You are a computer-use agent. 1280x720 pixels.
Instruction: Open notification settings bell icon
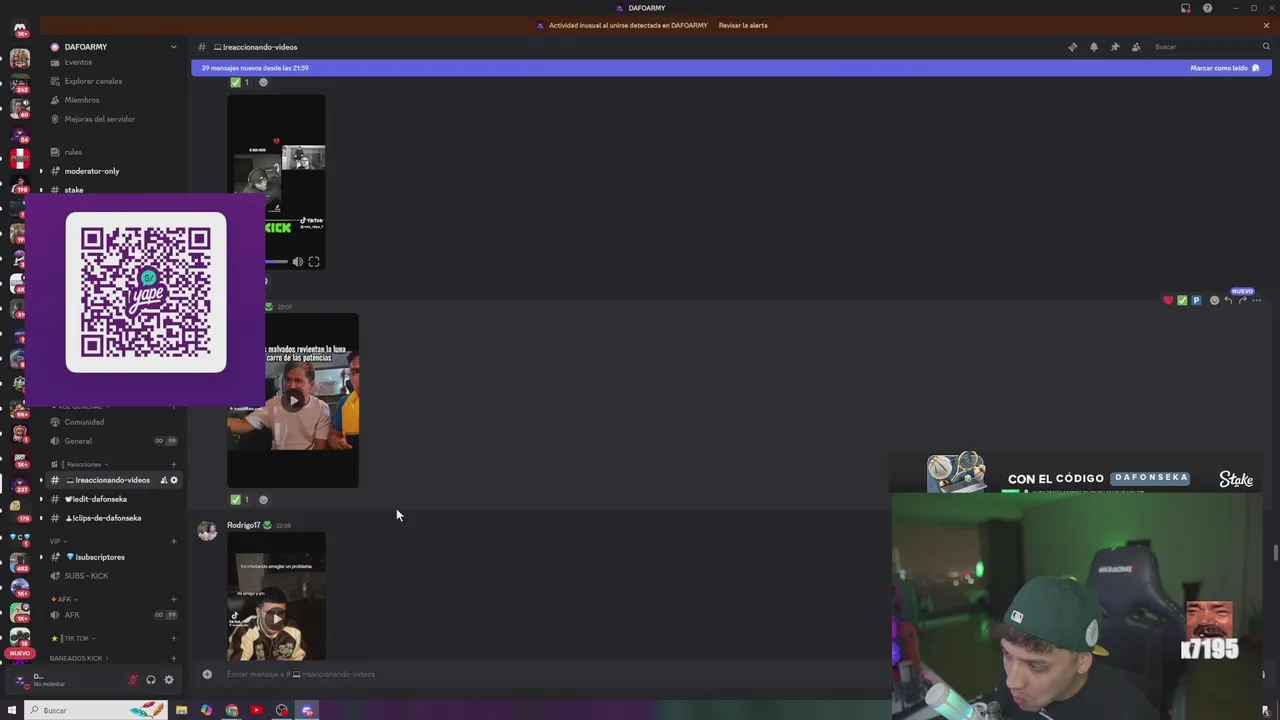pos(1093,47)
